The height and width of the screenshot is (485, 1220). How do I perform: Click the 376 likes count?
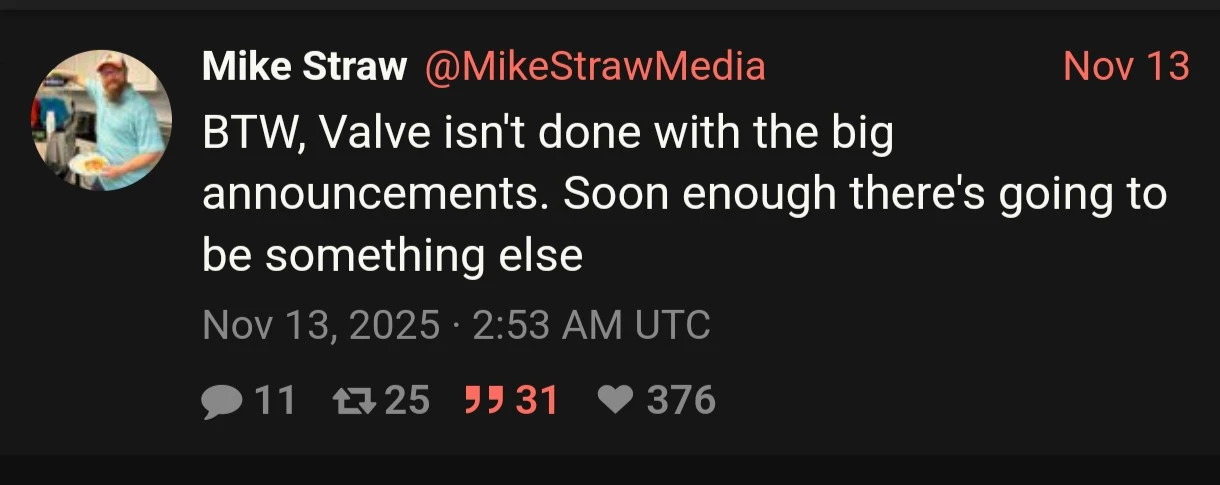click(x=681, y=401)
